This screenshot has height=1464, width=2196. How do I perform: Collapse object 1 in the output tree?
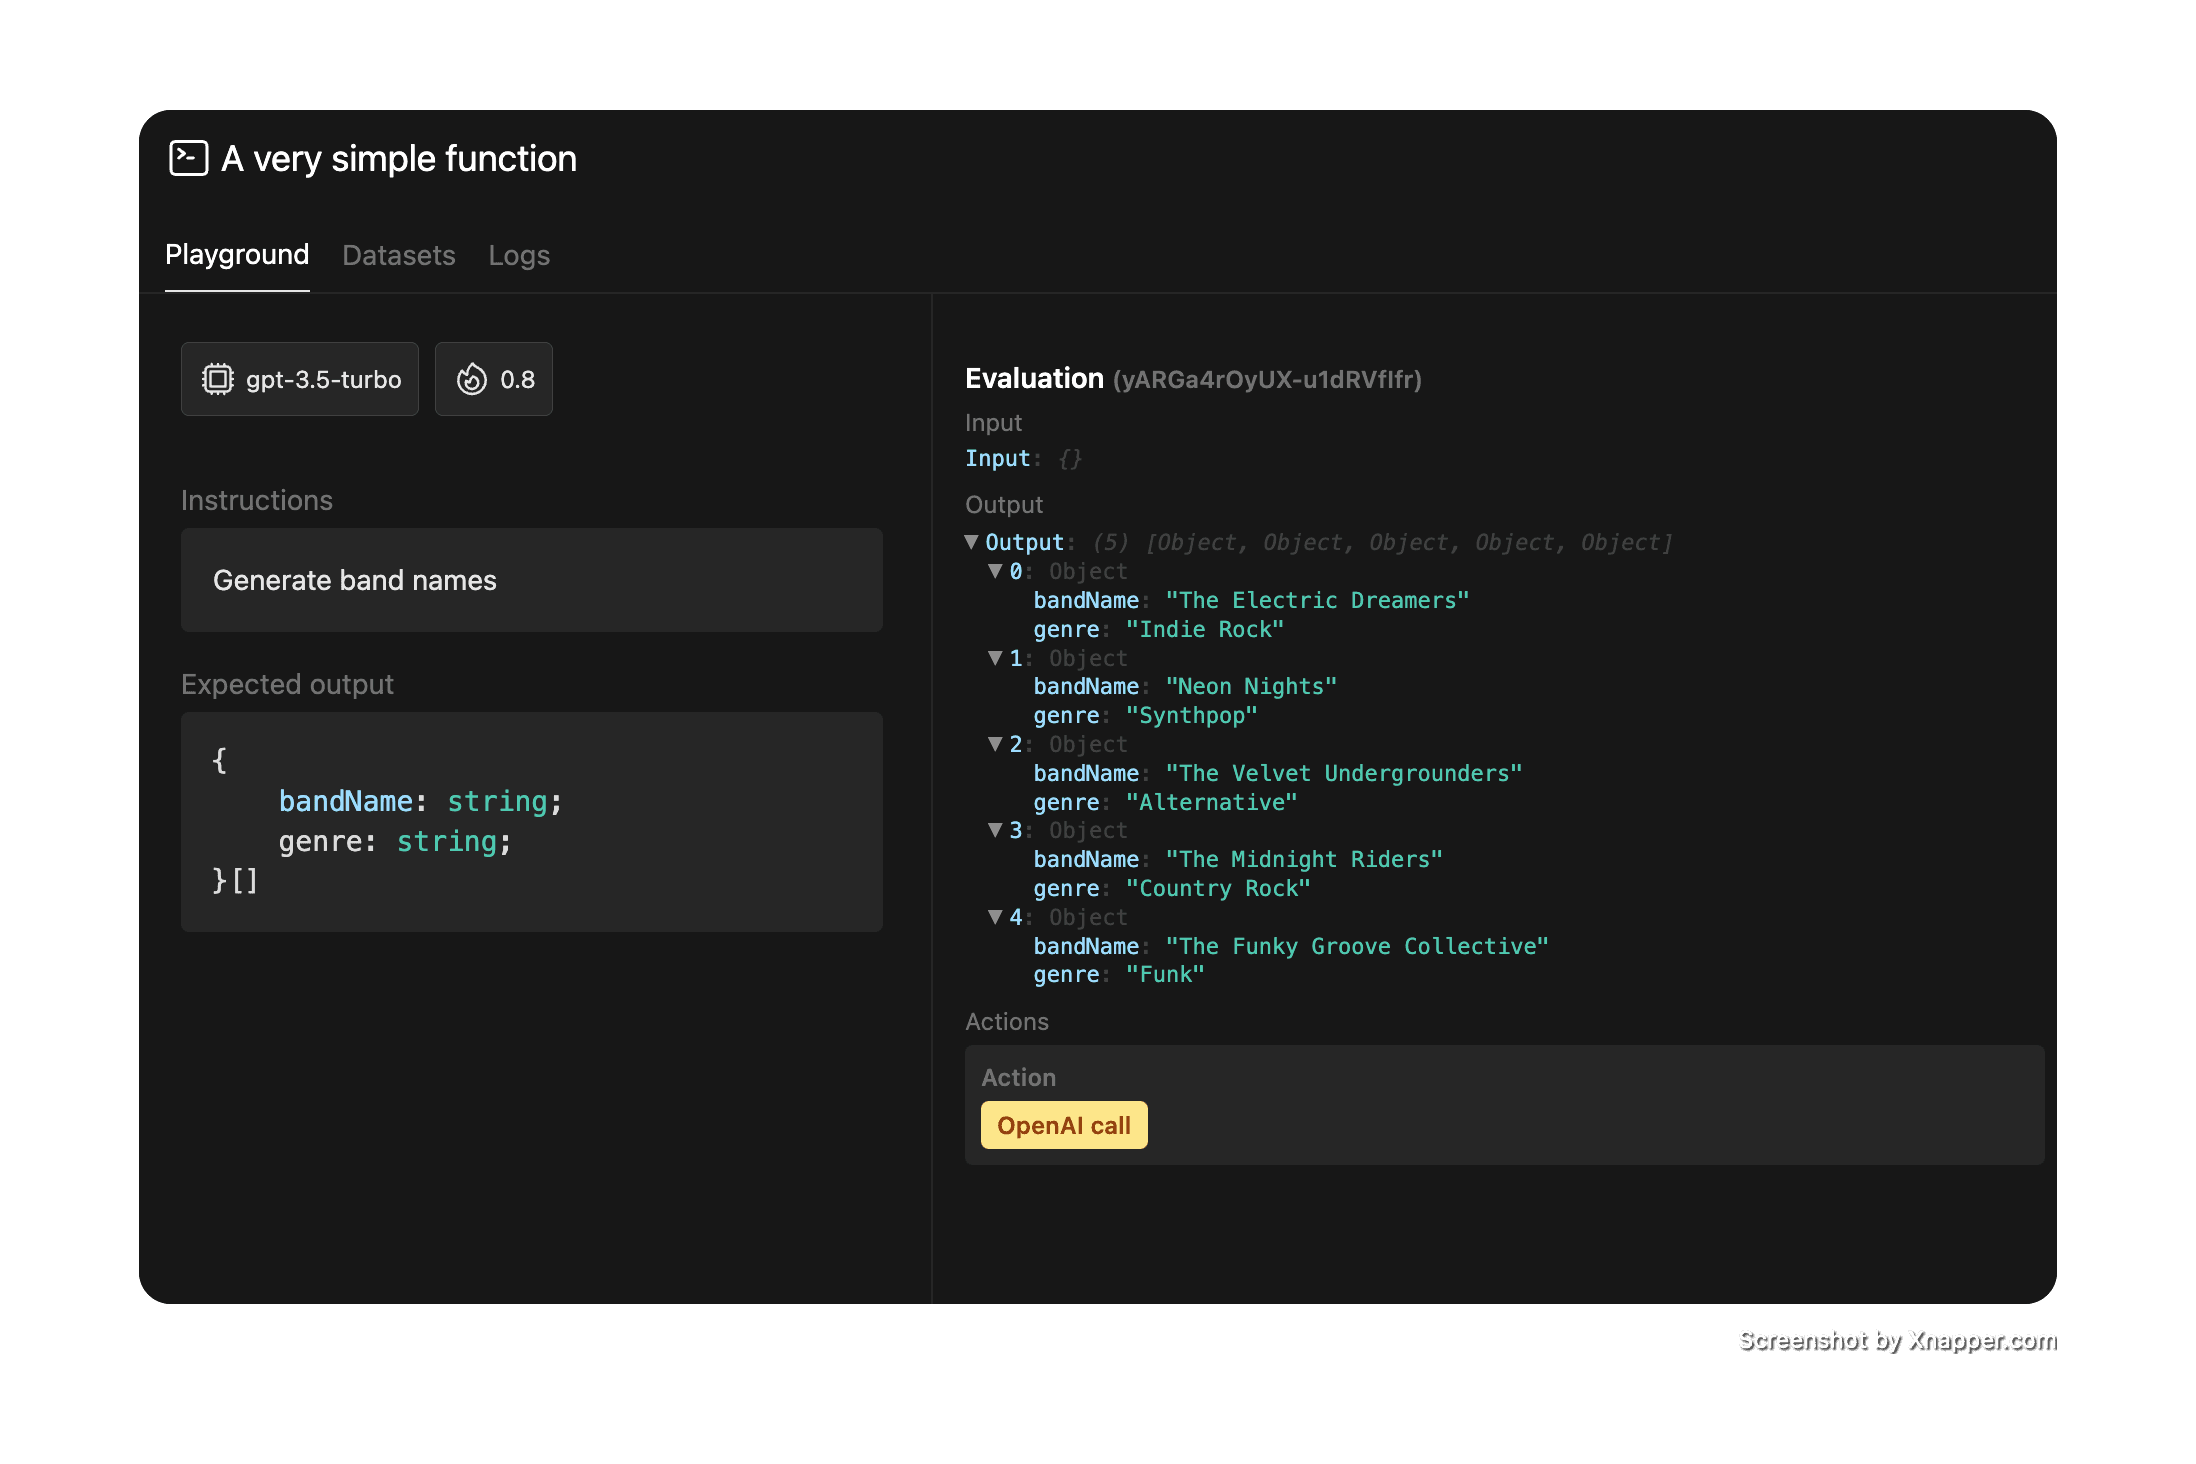[995, 658]
